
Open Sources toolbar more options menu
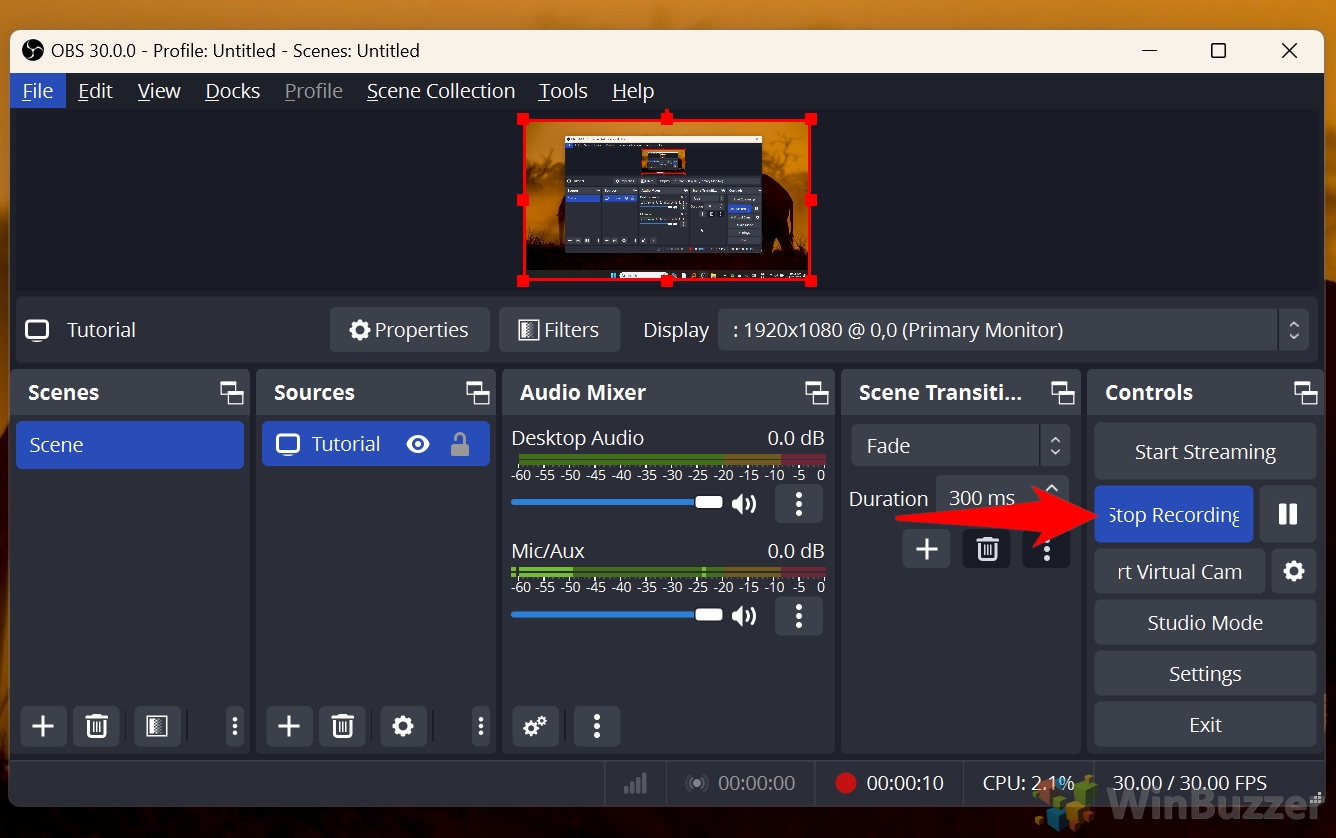pos(480,726)
